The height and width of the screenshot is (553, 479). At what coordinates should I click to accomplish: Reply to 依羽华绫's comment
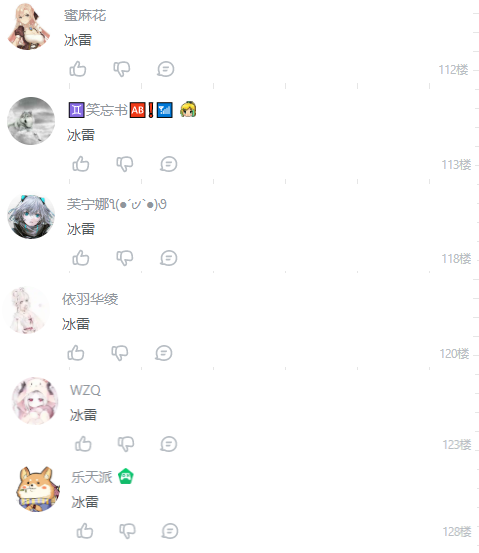point(164,353)
